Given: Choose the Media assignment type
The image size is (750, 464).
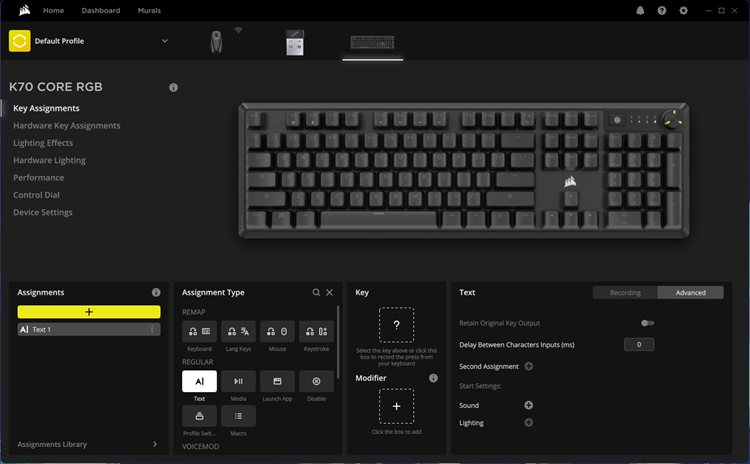Looking at the screenshot, I should click(x=238, y=381).
